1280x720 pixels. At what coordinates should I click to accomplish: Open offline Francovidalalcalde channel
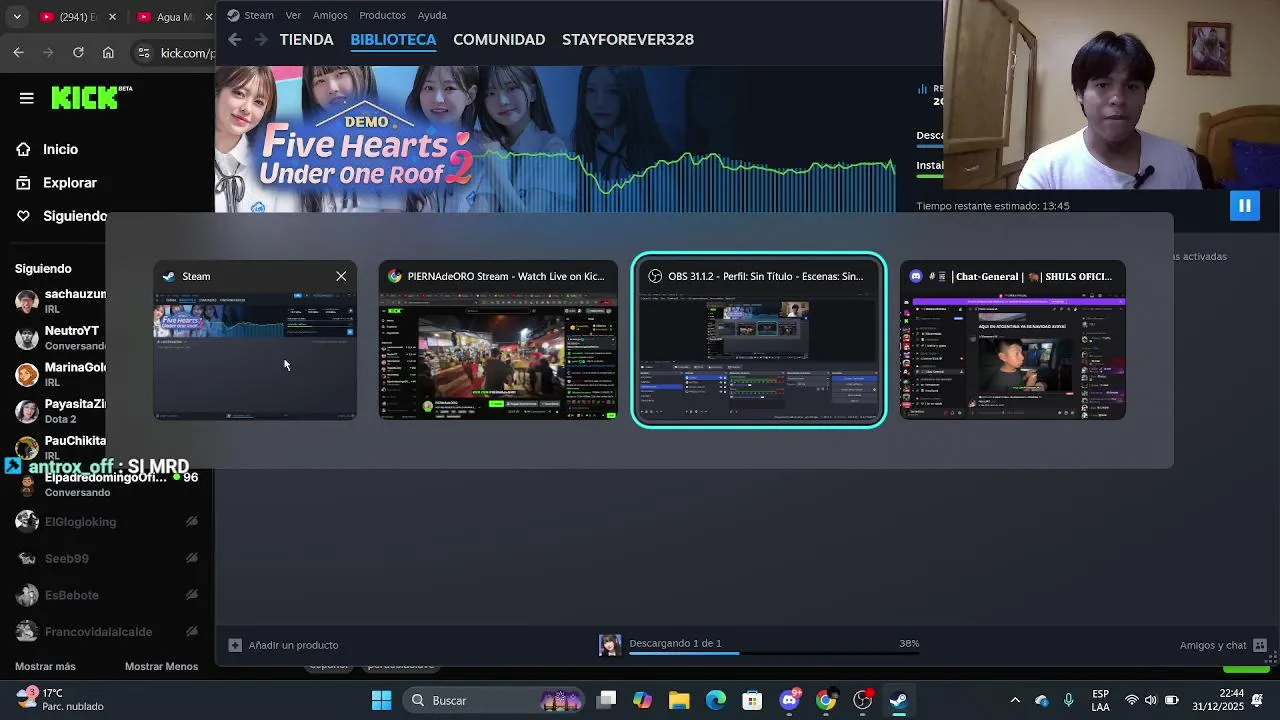[x=106, y=632]
